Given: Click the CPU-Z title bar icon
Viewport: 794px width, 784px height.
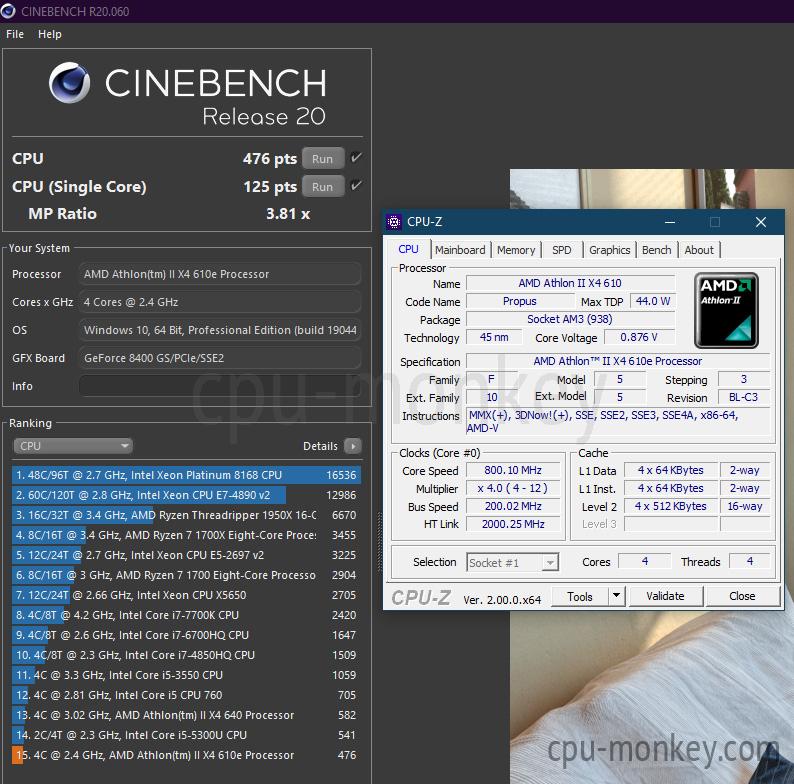Looking at the screenshot, I should (x=393, y=222).
